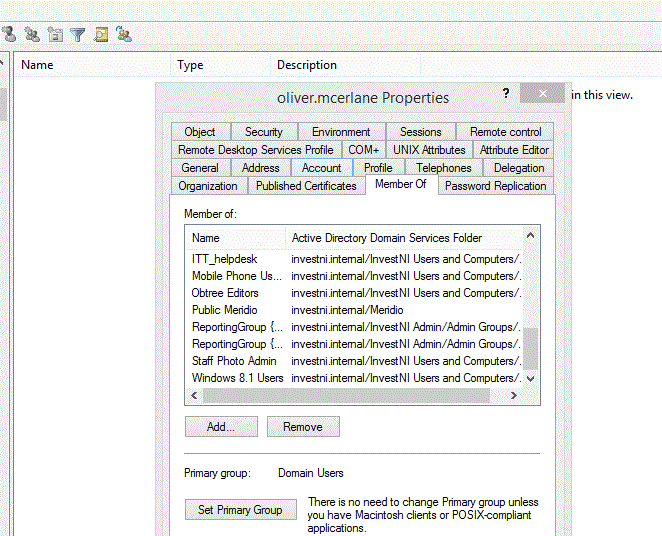Select the ITT_helpdesk group row
Screen dimensions: 662x536
click(x=354, y=259)
